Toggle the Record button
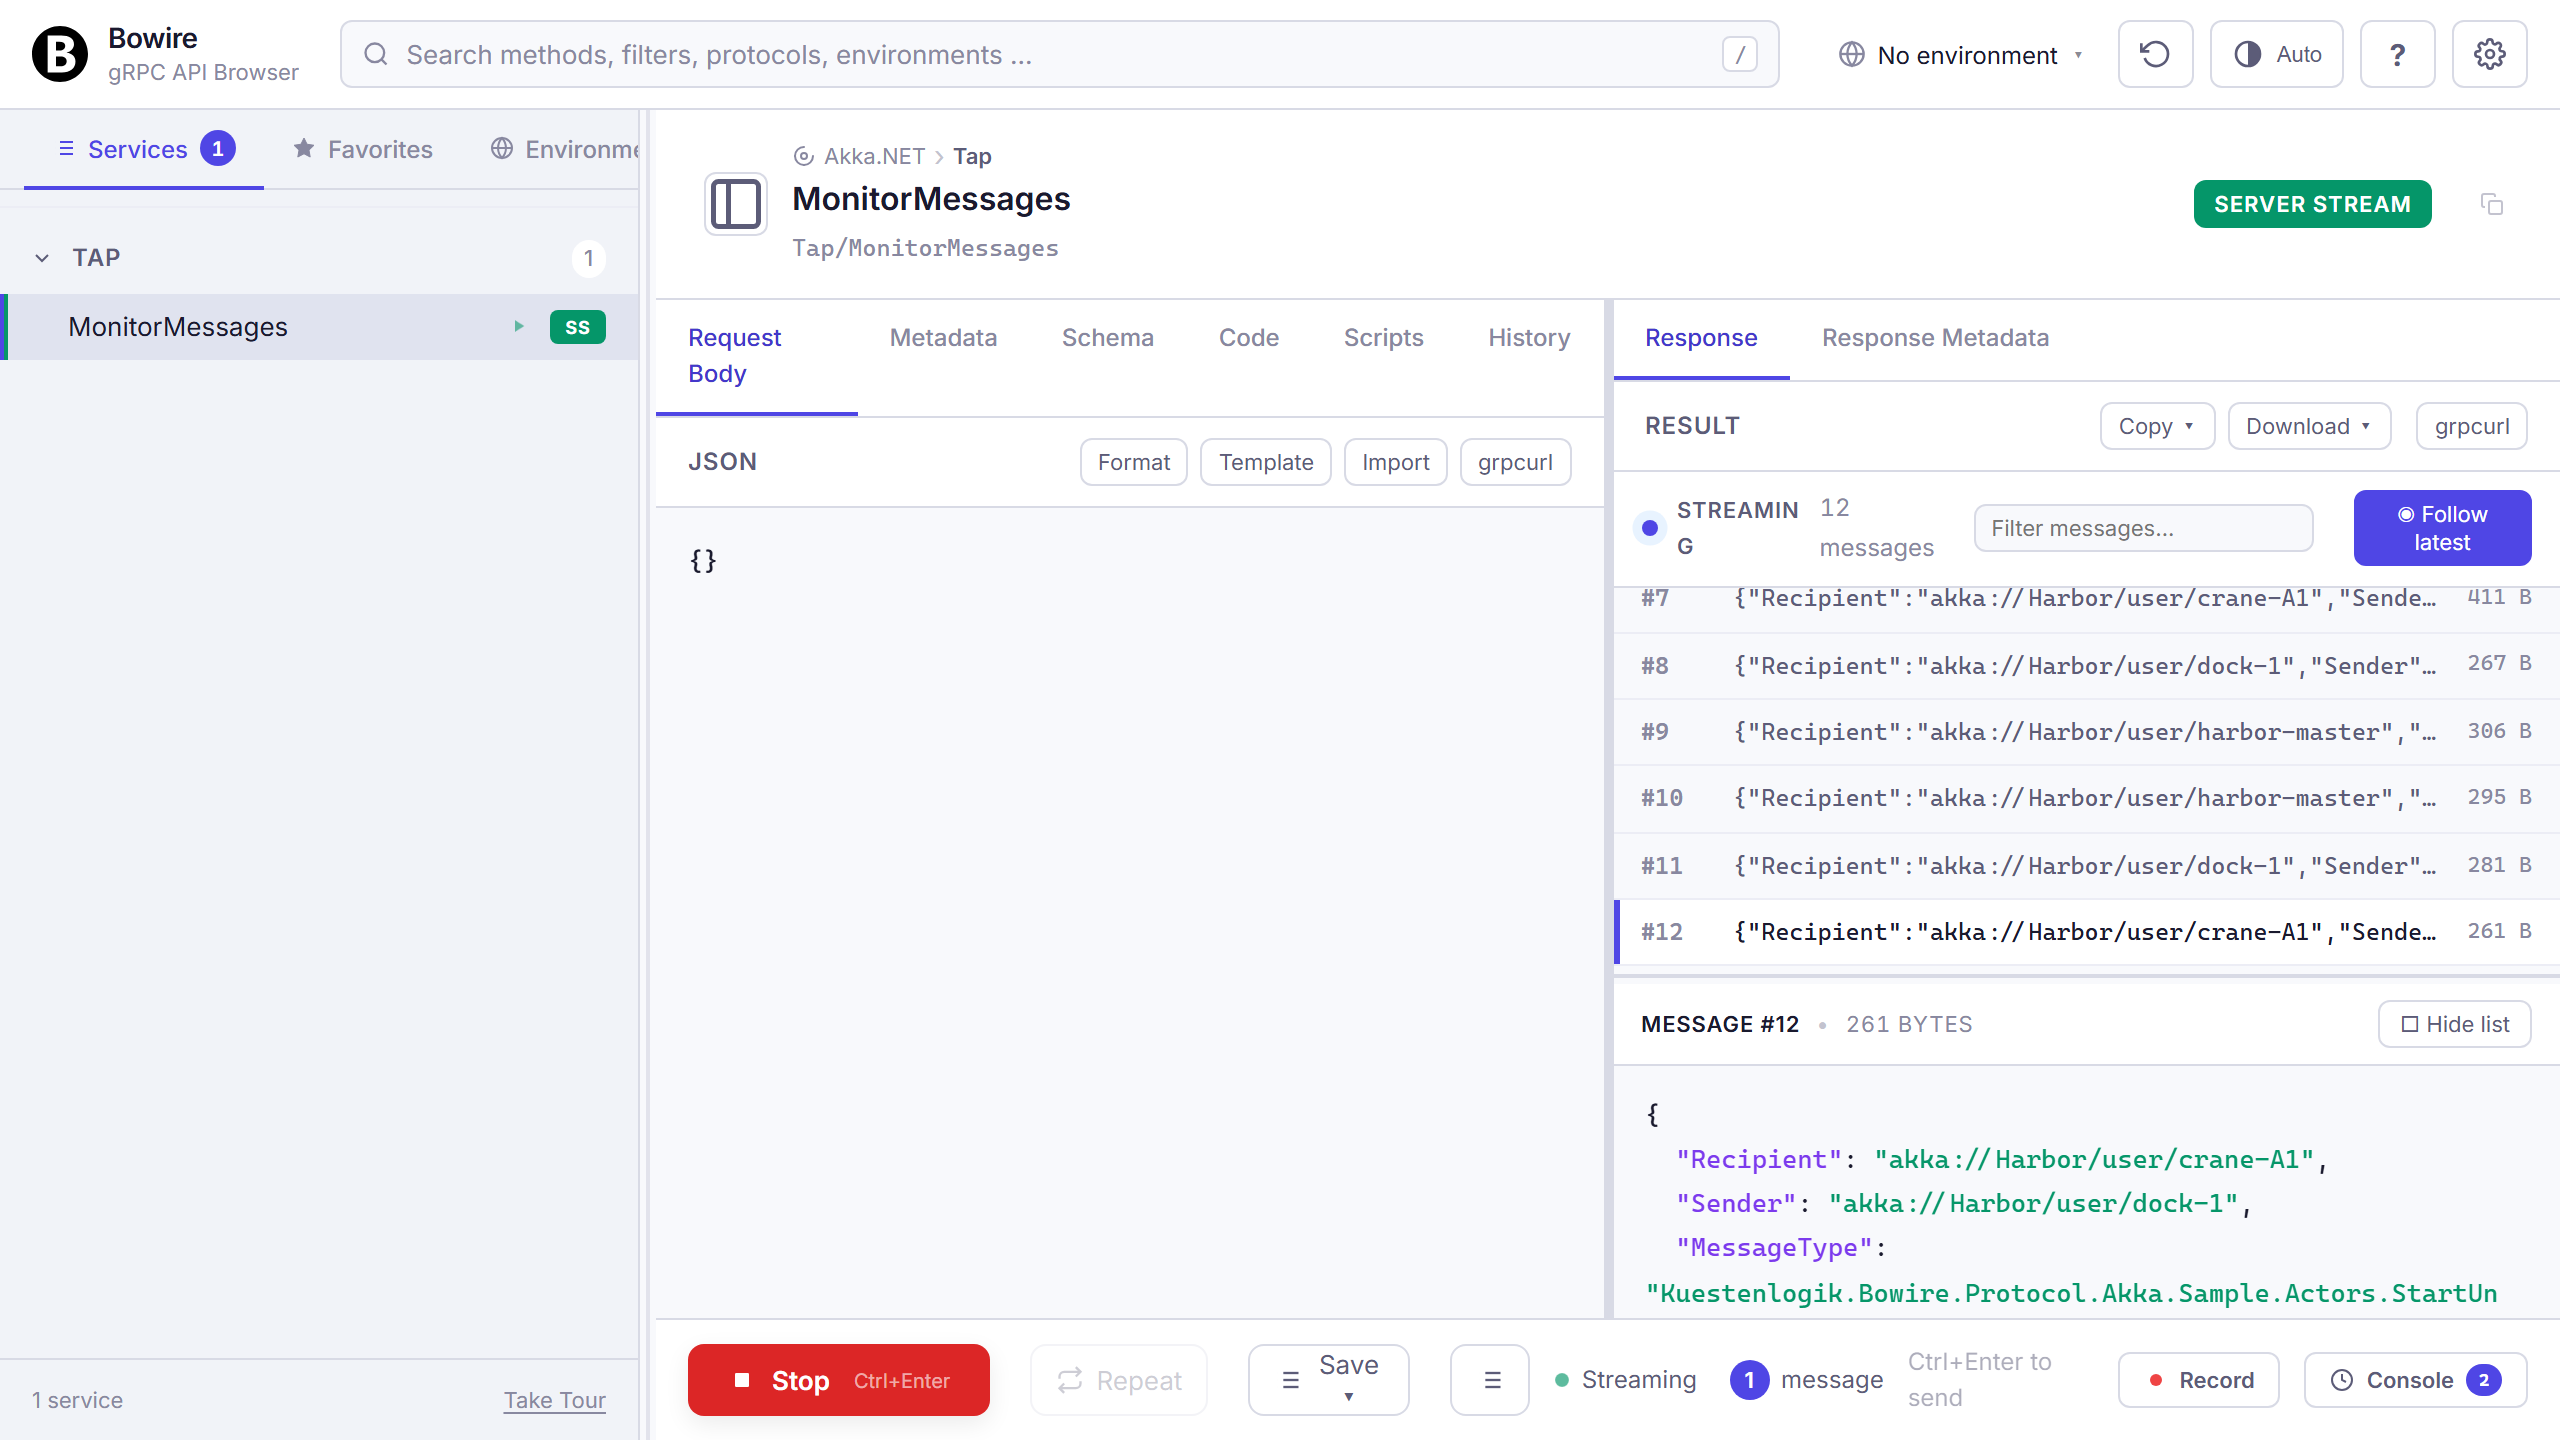The width and height of the screenshot is (2560, 1440). tap(2199, 1380)
